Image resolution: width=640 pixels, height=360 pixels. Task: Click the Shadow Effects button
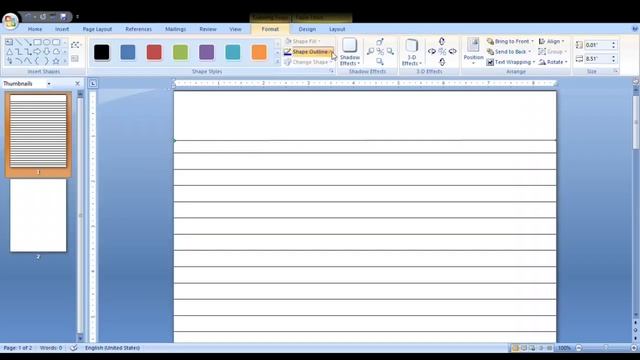[350, 52]
